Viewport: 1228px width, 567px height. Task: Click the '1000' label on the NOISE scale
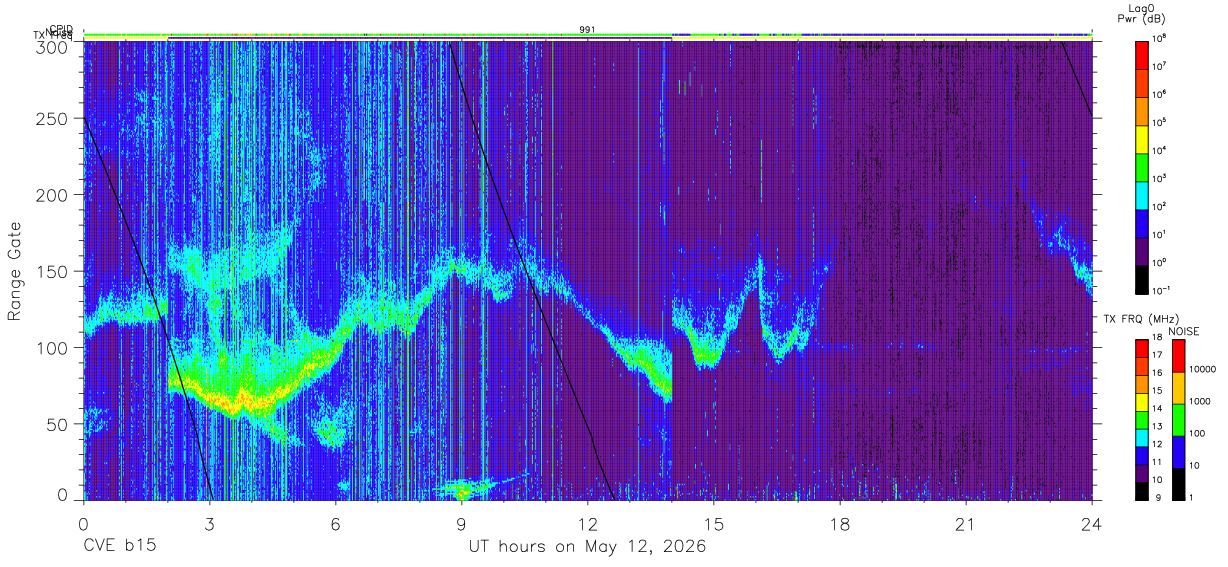1201,401
